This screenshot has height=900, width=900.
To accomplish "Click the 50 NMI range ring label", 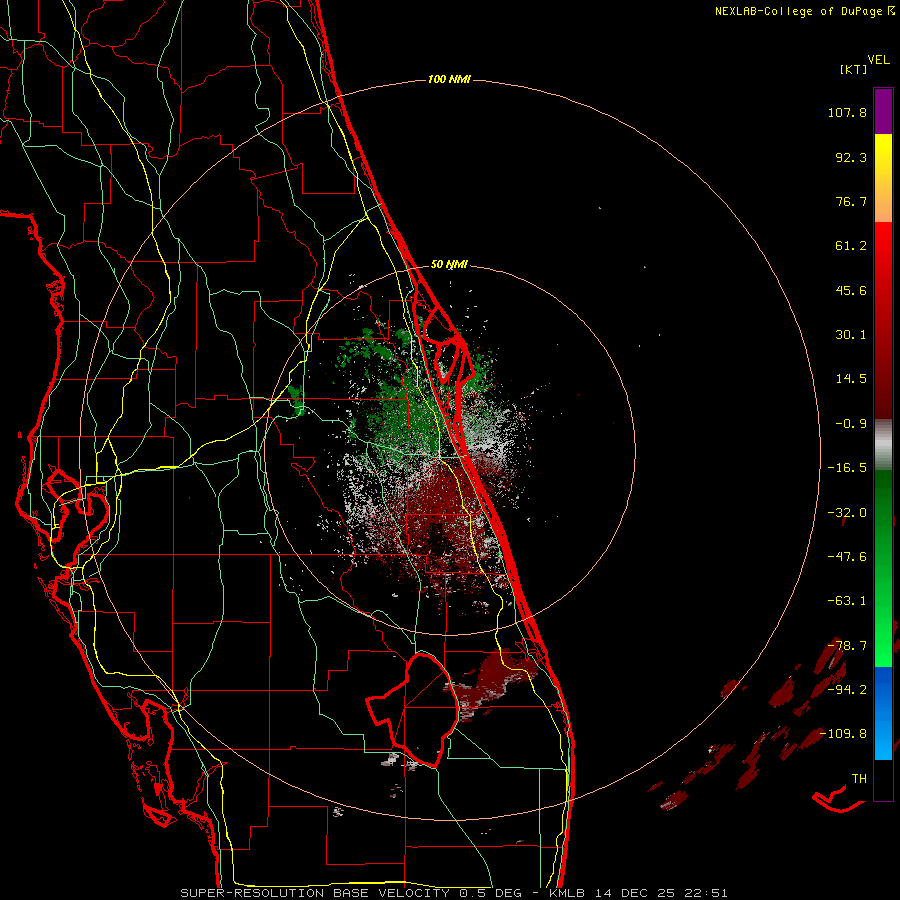I will tap(449, 265).
